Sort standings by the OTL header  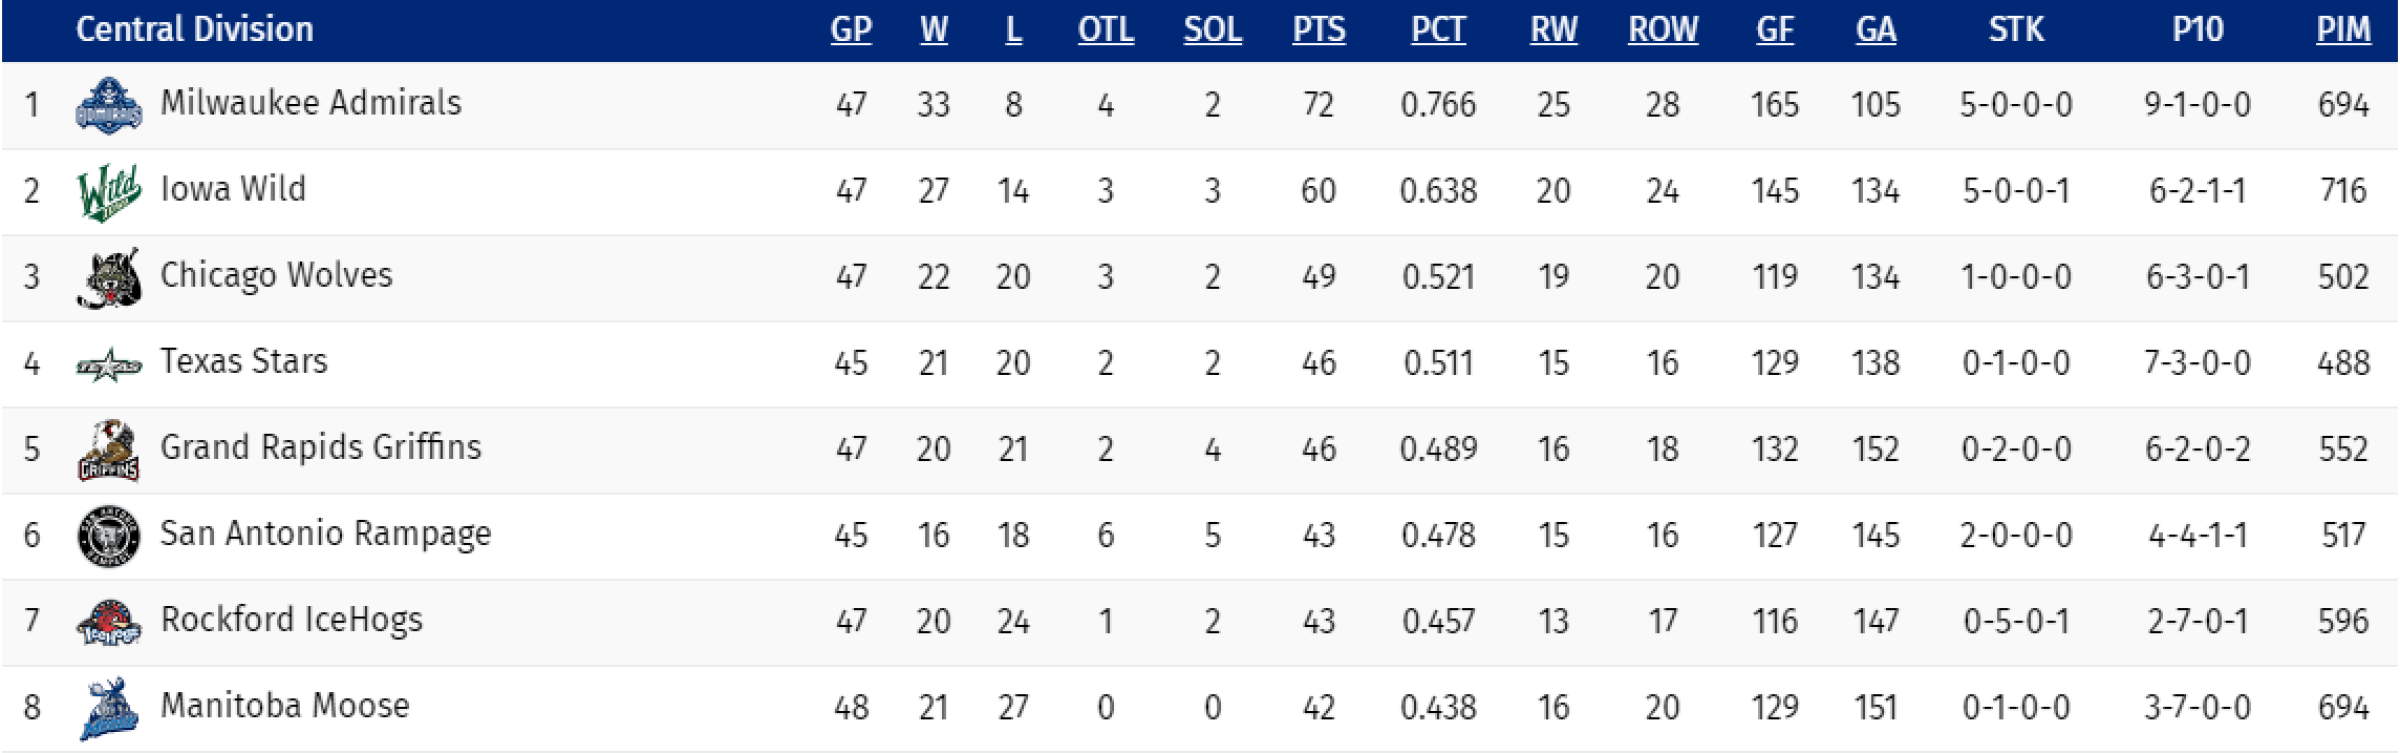click(x=1106, y=30)
